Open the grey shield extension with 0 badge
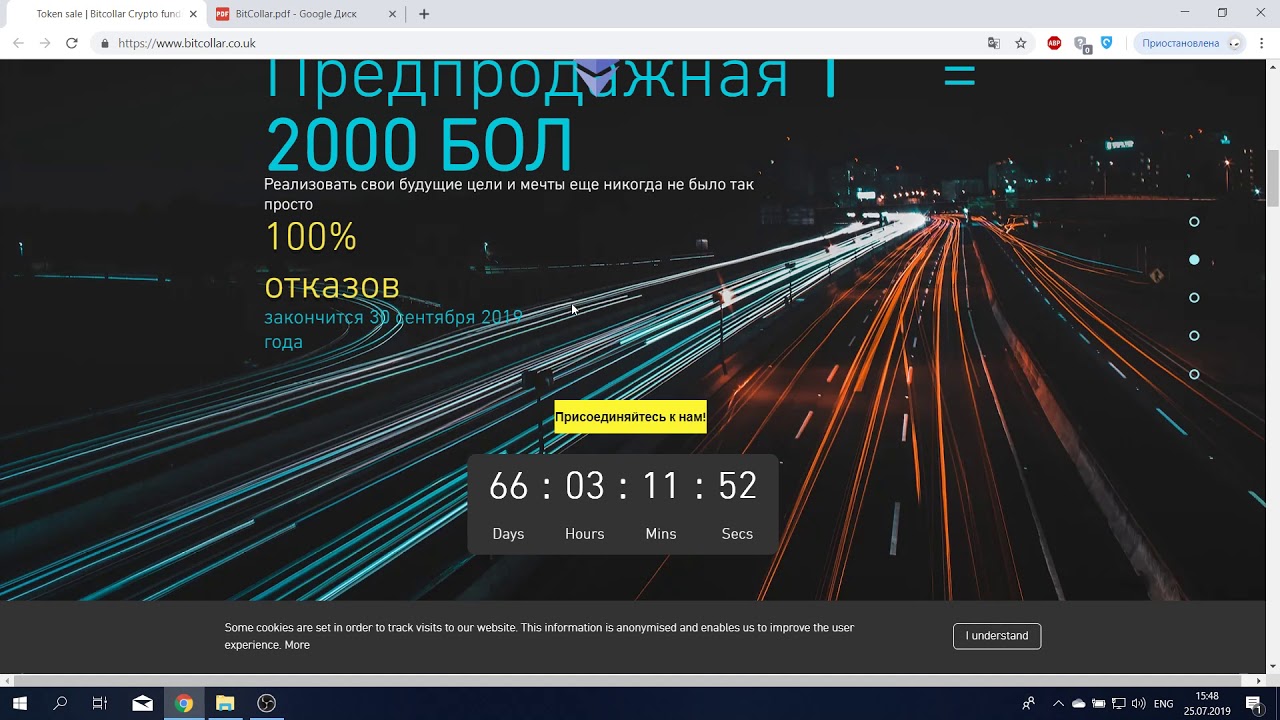The width and height of the screenshot is (1280, 720). (x=1081, y=43)
